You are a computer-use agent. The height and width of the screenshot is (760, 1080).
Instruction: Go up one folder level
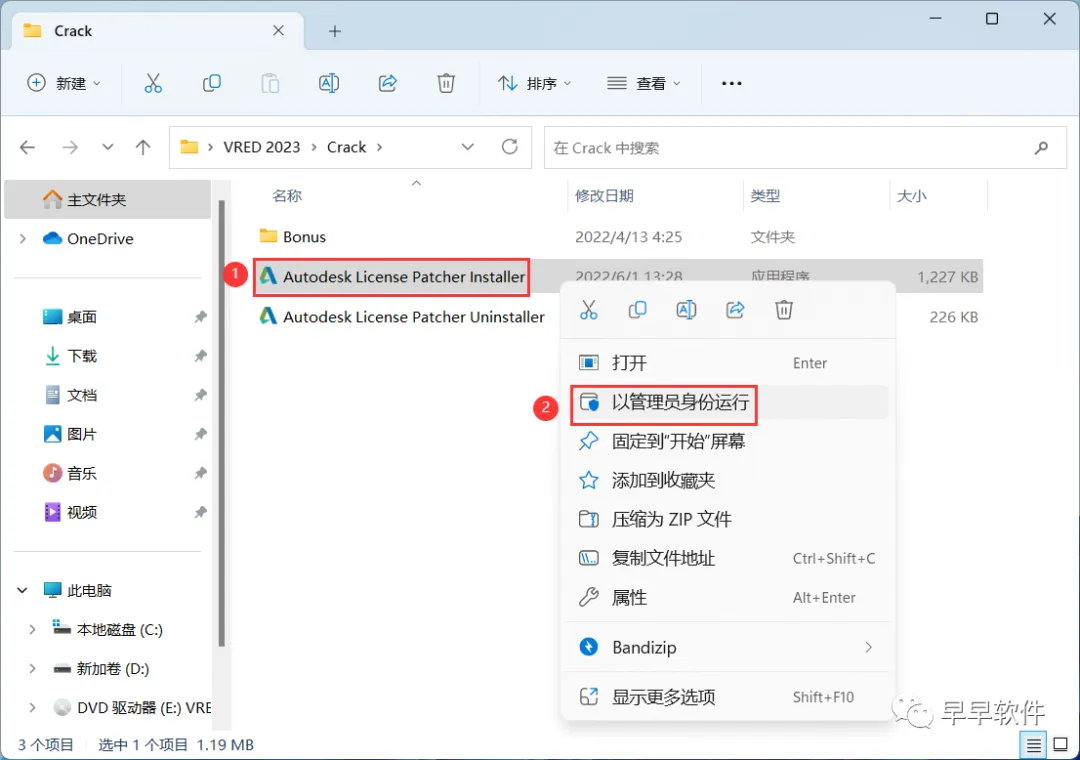click(143, 147)
